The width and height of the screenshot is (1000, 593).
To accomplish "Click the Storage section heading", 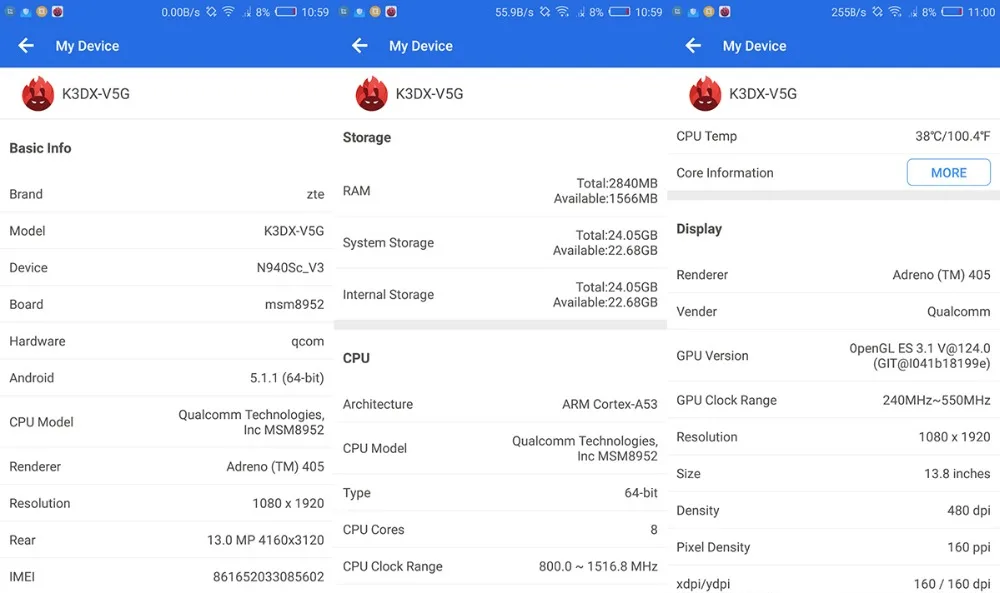I will tap(367, 137).
